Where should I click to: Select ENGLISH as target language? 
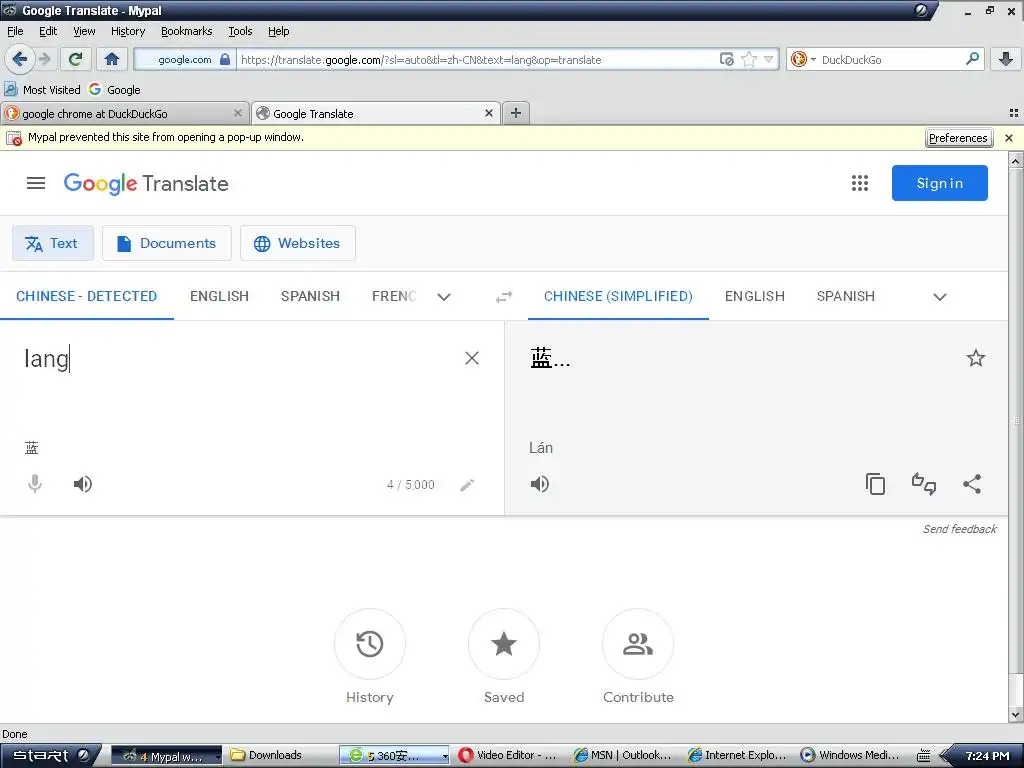coord(754,296)
